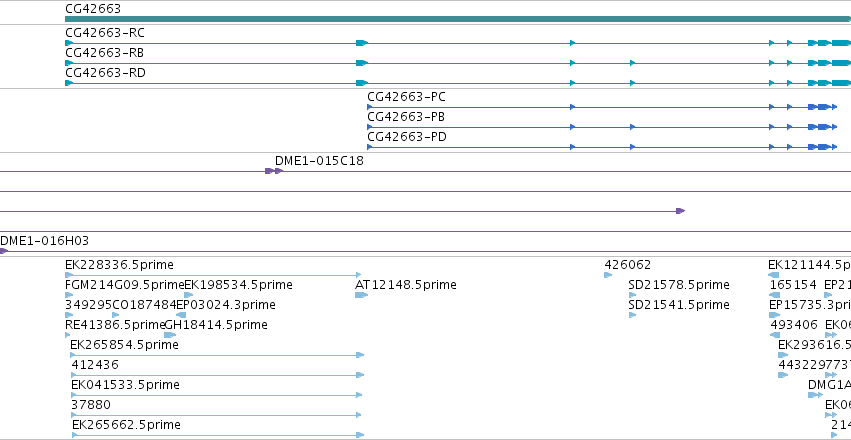
Task: Select EST FGM214G09.5prime label
Action: click(124, 285)
